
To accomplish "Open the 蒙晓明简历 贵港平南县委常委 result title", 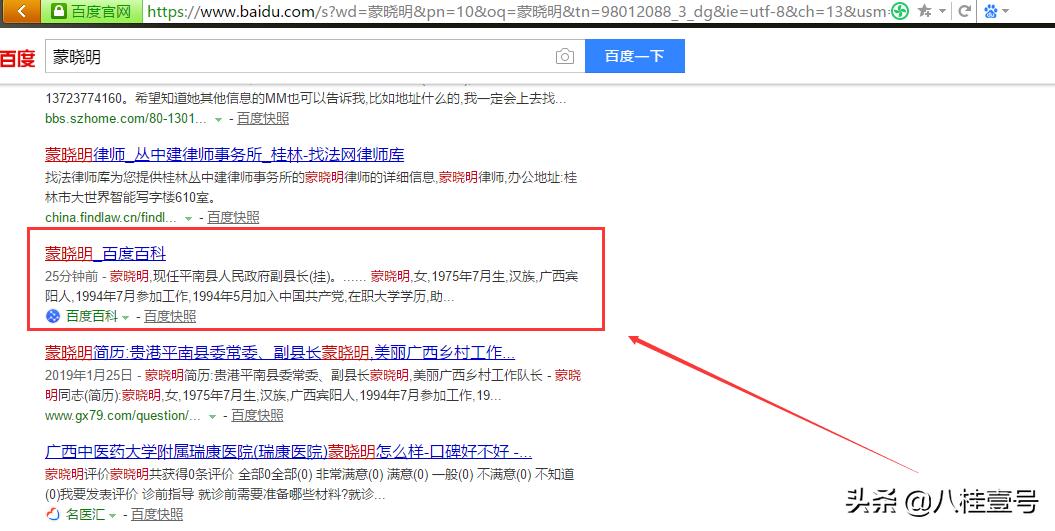I will pos(280,353).
